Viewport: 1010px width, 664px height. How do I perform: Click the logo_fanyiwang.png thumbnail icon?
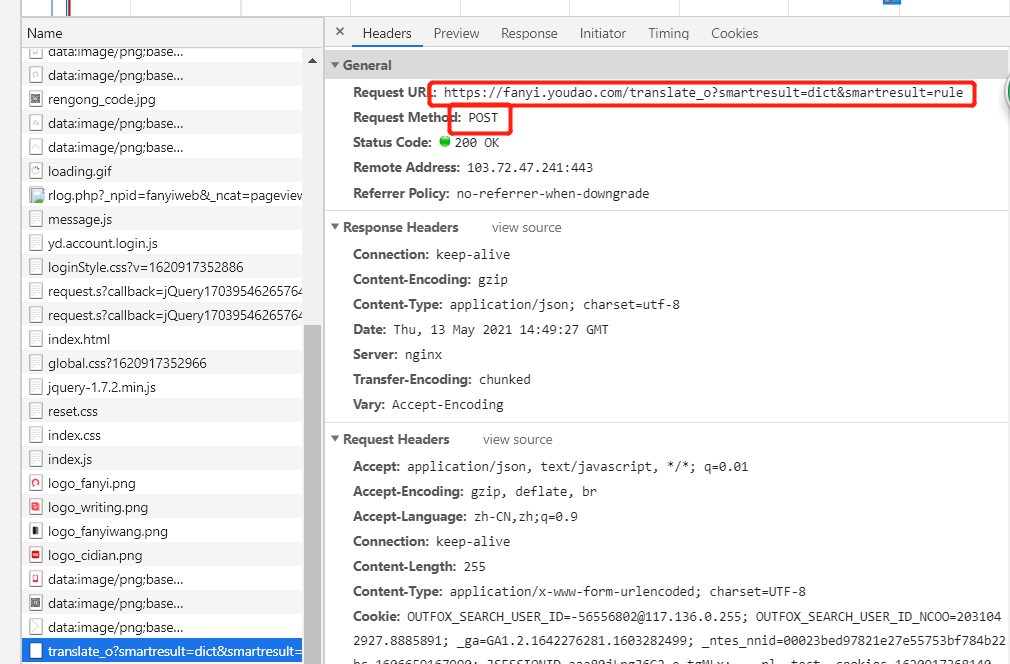(x=36, y=531)
